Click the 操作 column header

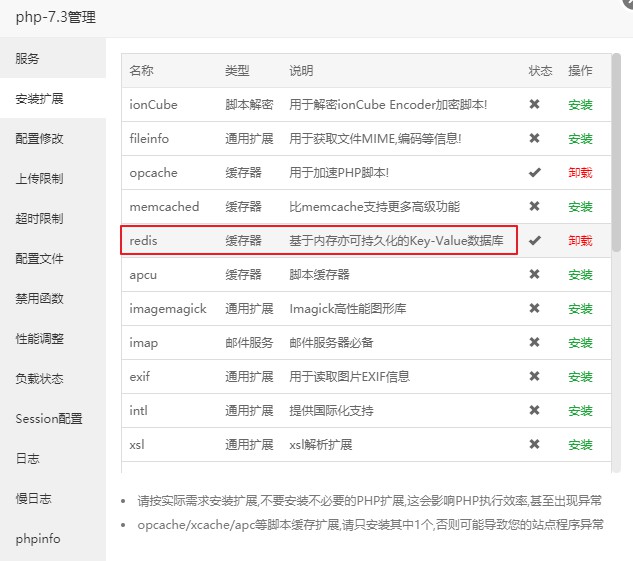[x=580, y=71]
